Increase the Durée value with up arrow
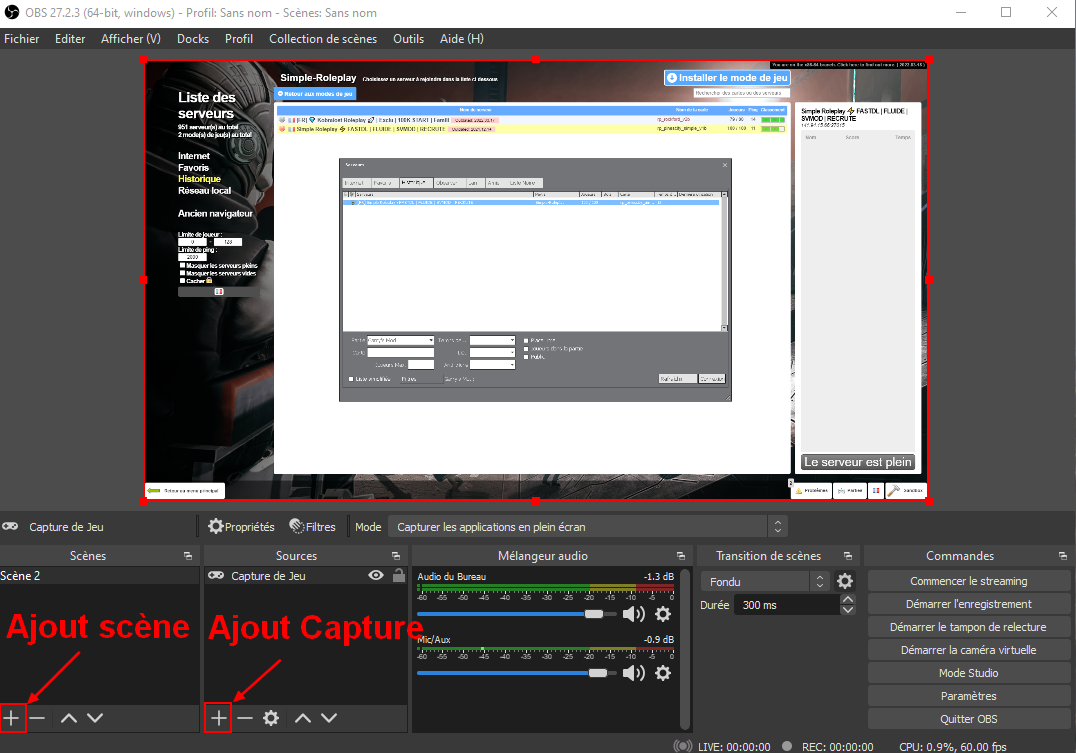The image size is (1076, 753). click(x=848, y=599)
